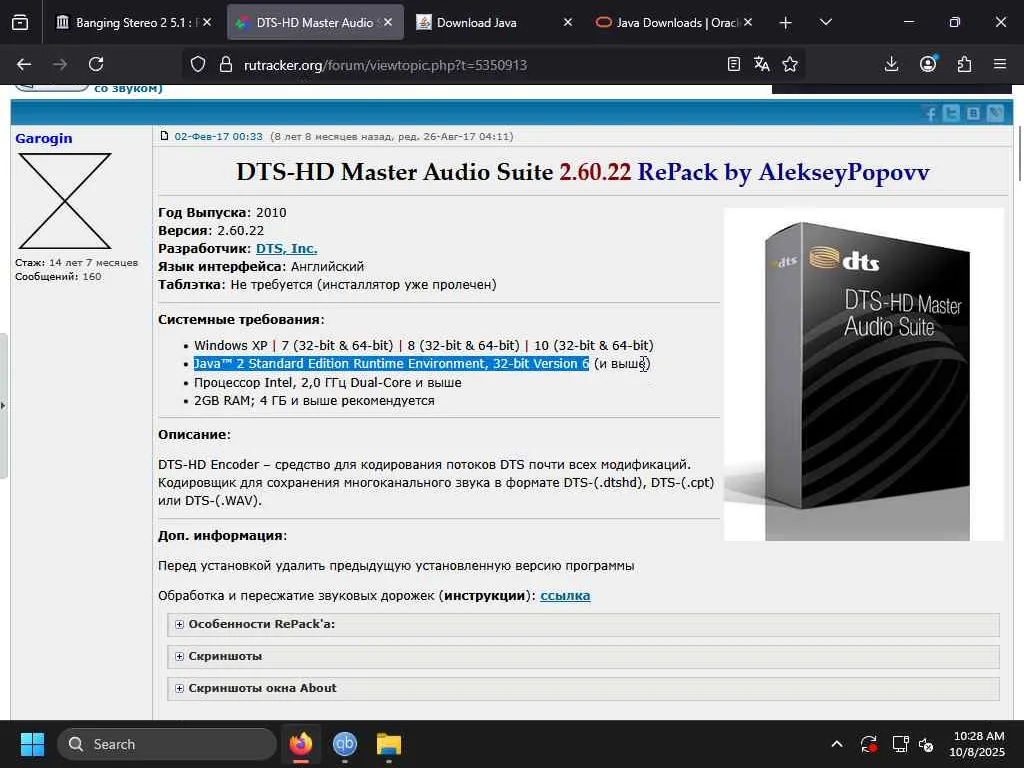Go back to previous page
This screenshot has width=1024, height=768.
24,64
